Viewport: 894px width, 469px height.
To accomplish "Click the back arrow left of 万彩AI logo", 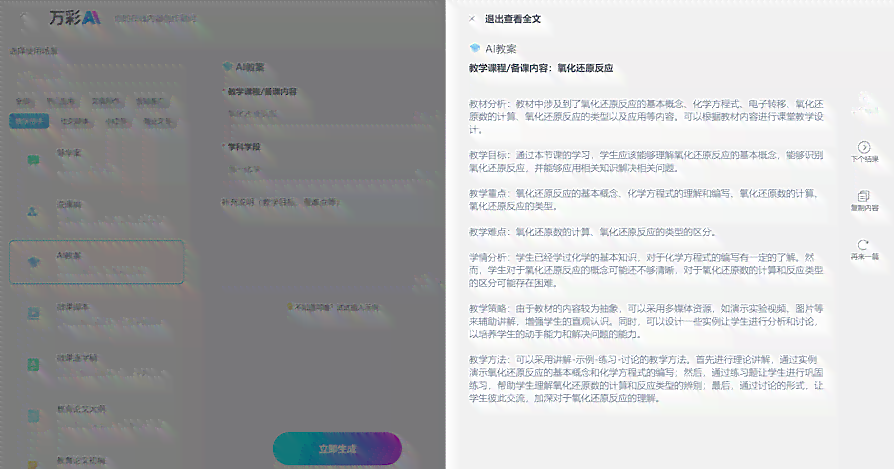I will click(x=25, y=19).
